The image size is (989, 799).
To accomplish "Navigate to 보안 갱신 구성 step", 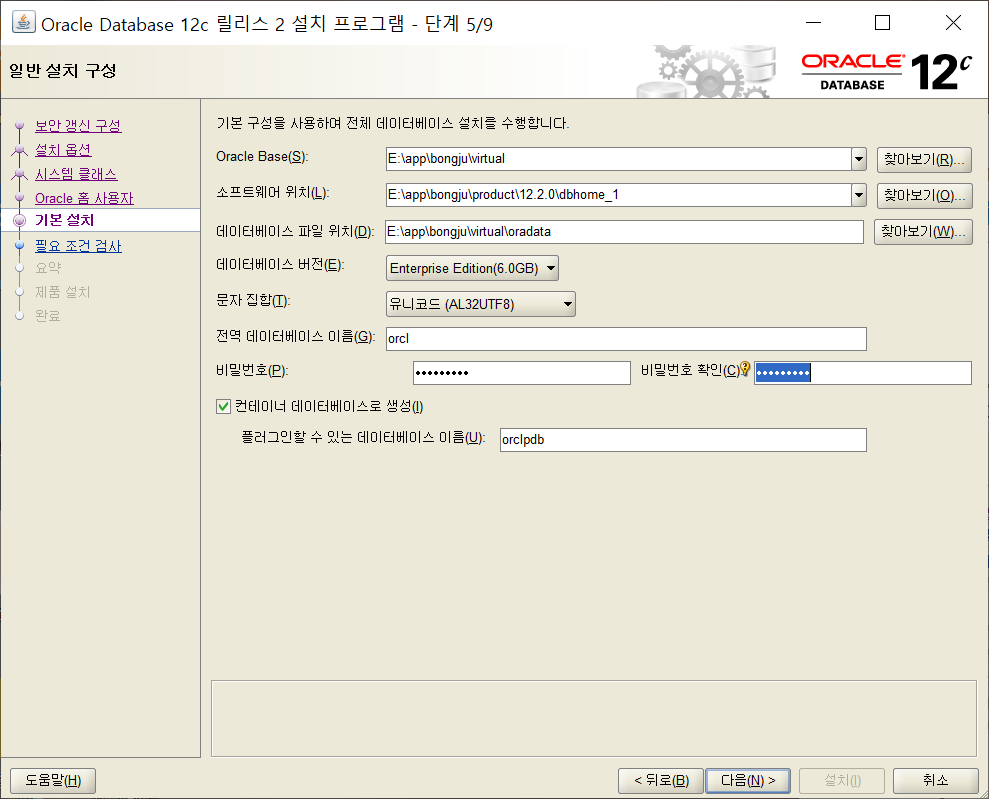I will point(77,126).
